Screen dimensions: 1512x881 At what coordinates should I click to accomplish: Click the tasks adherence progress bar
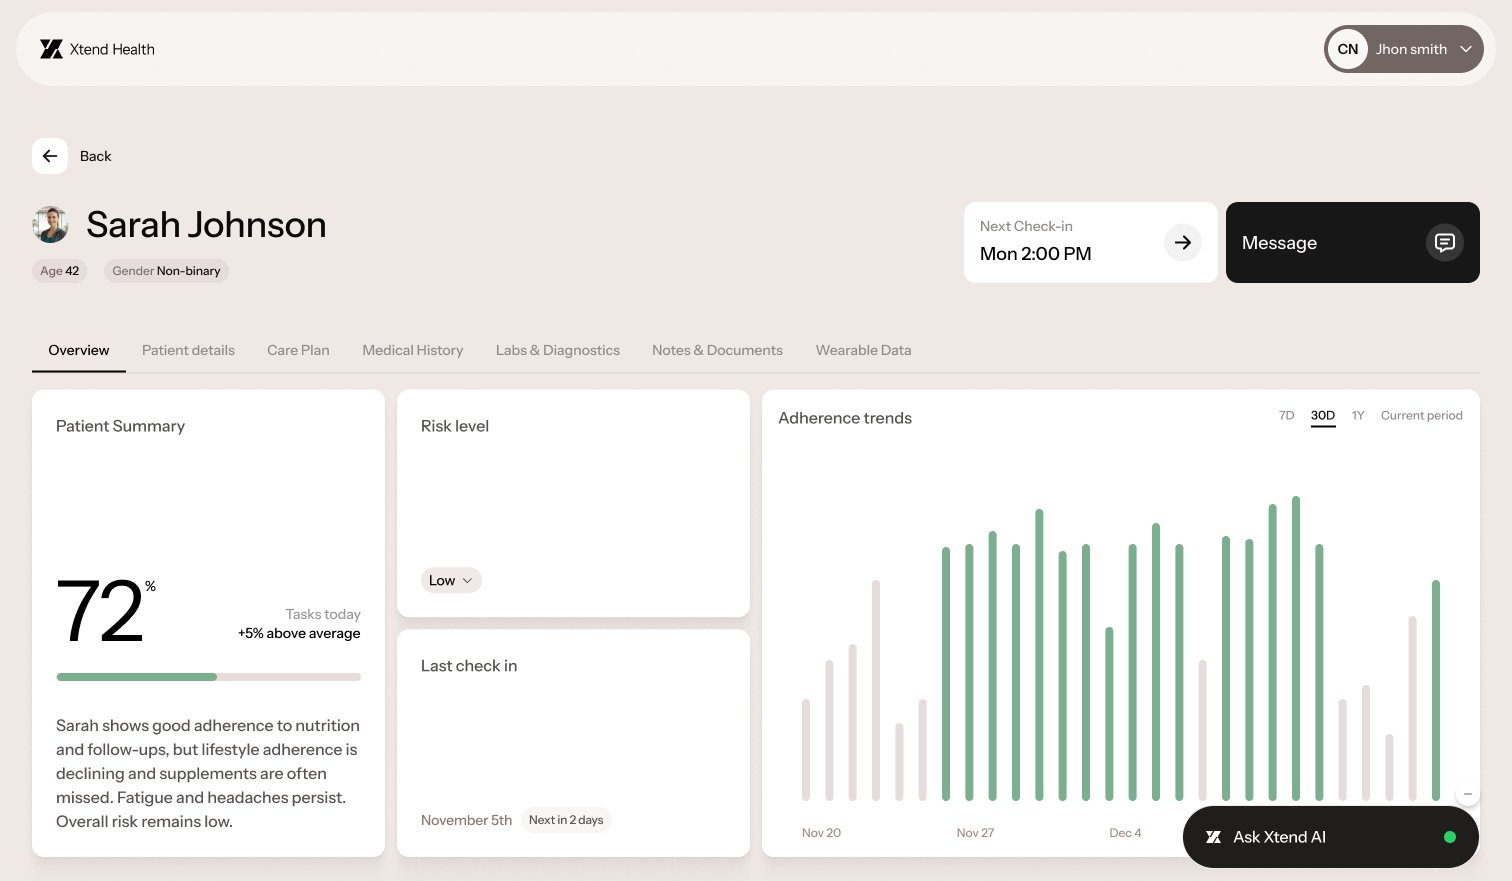208,677
